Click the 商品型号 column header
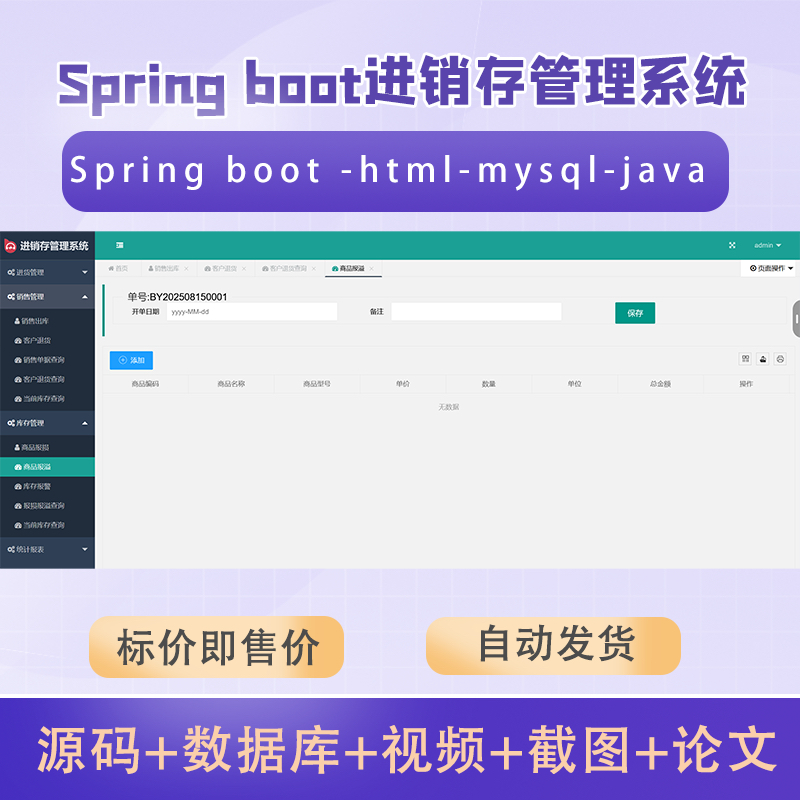Screen dimensions: 800x800 pos(317,384)
